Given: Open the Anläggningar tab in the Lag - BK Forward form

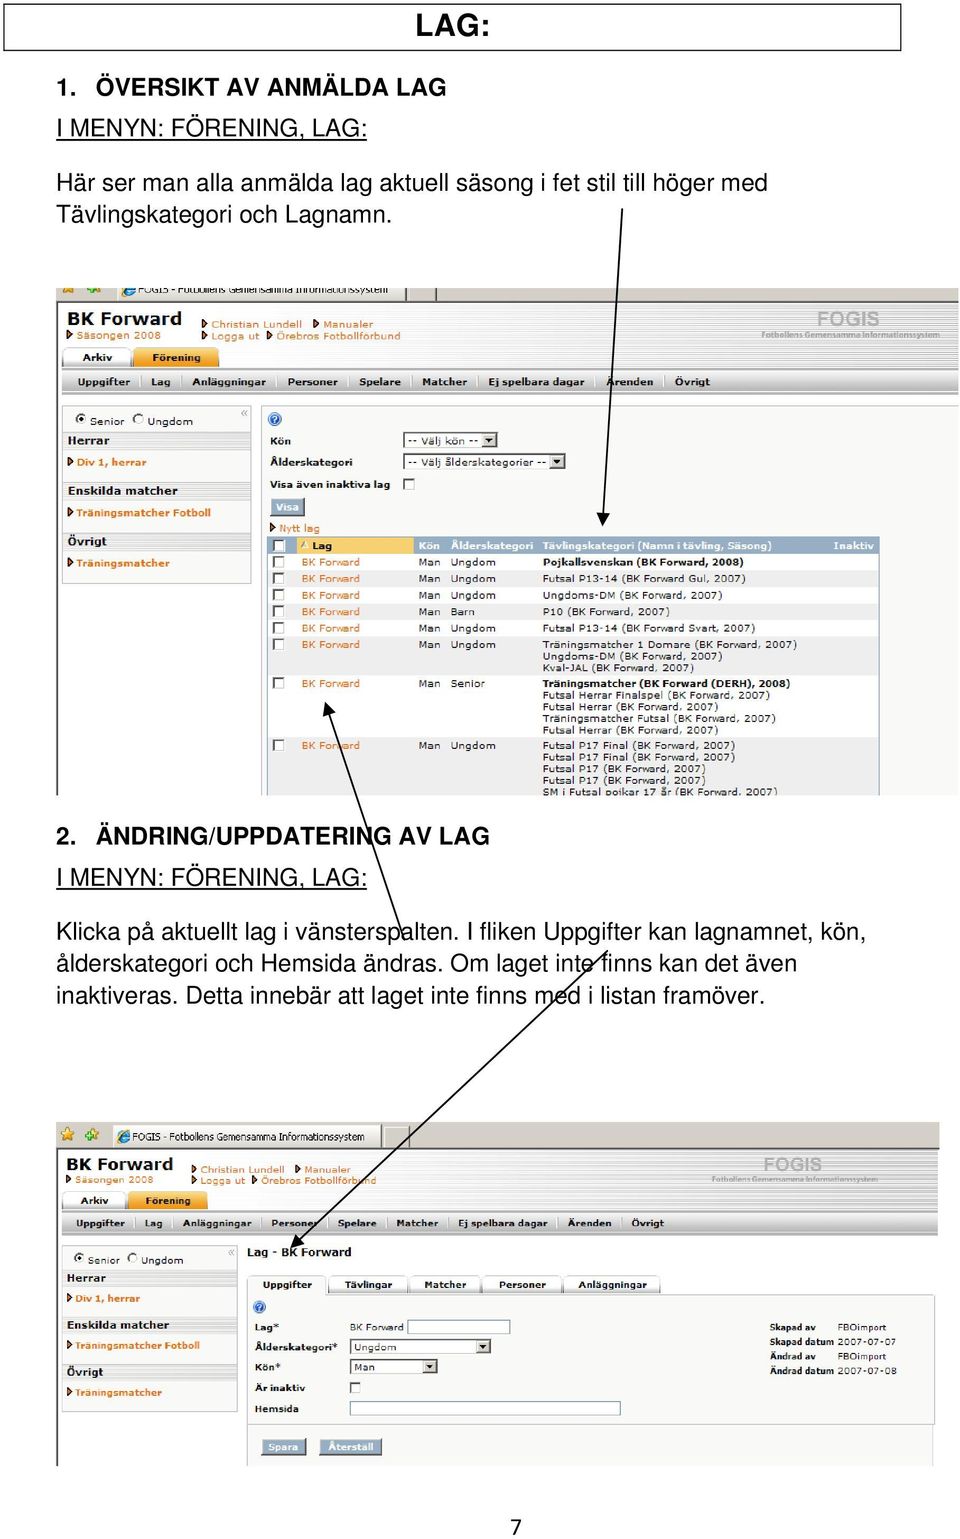Looking at the screenshot, I should point(612,1284).
